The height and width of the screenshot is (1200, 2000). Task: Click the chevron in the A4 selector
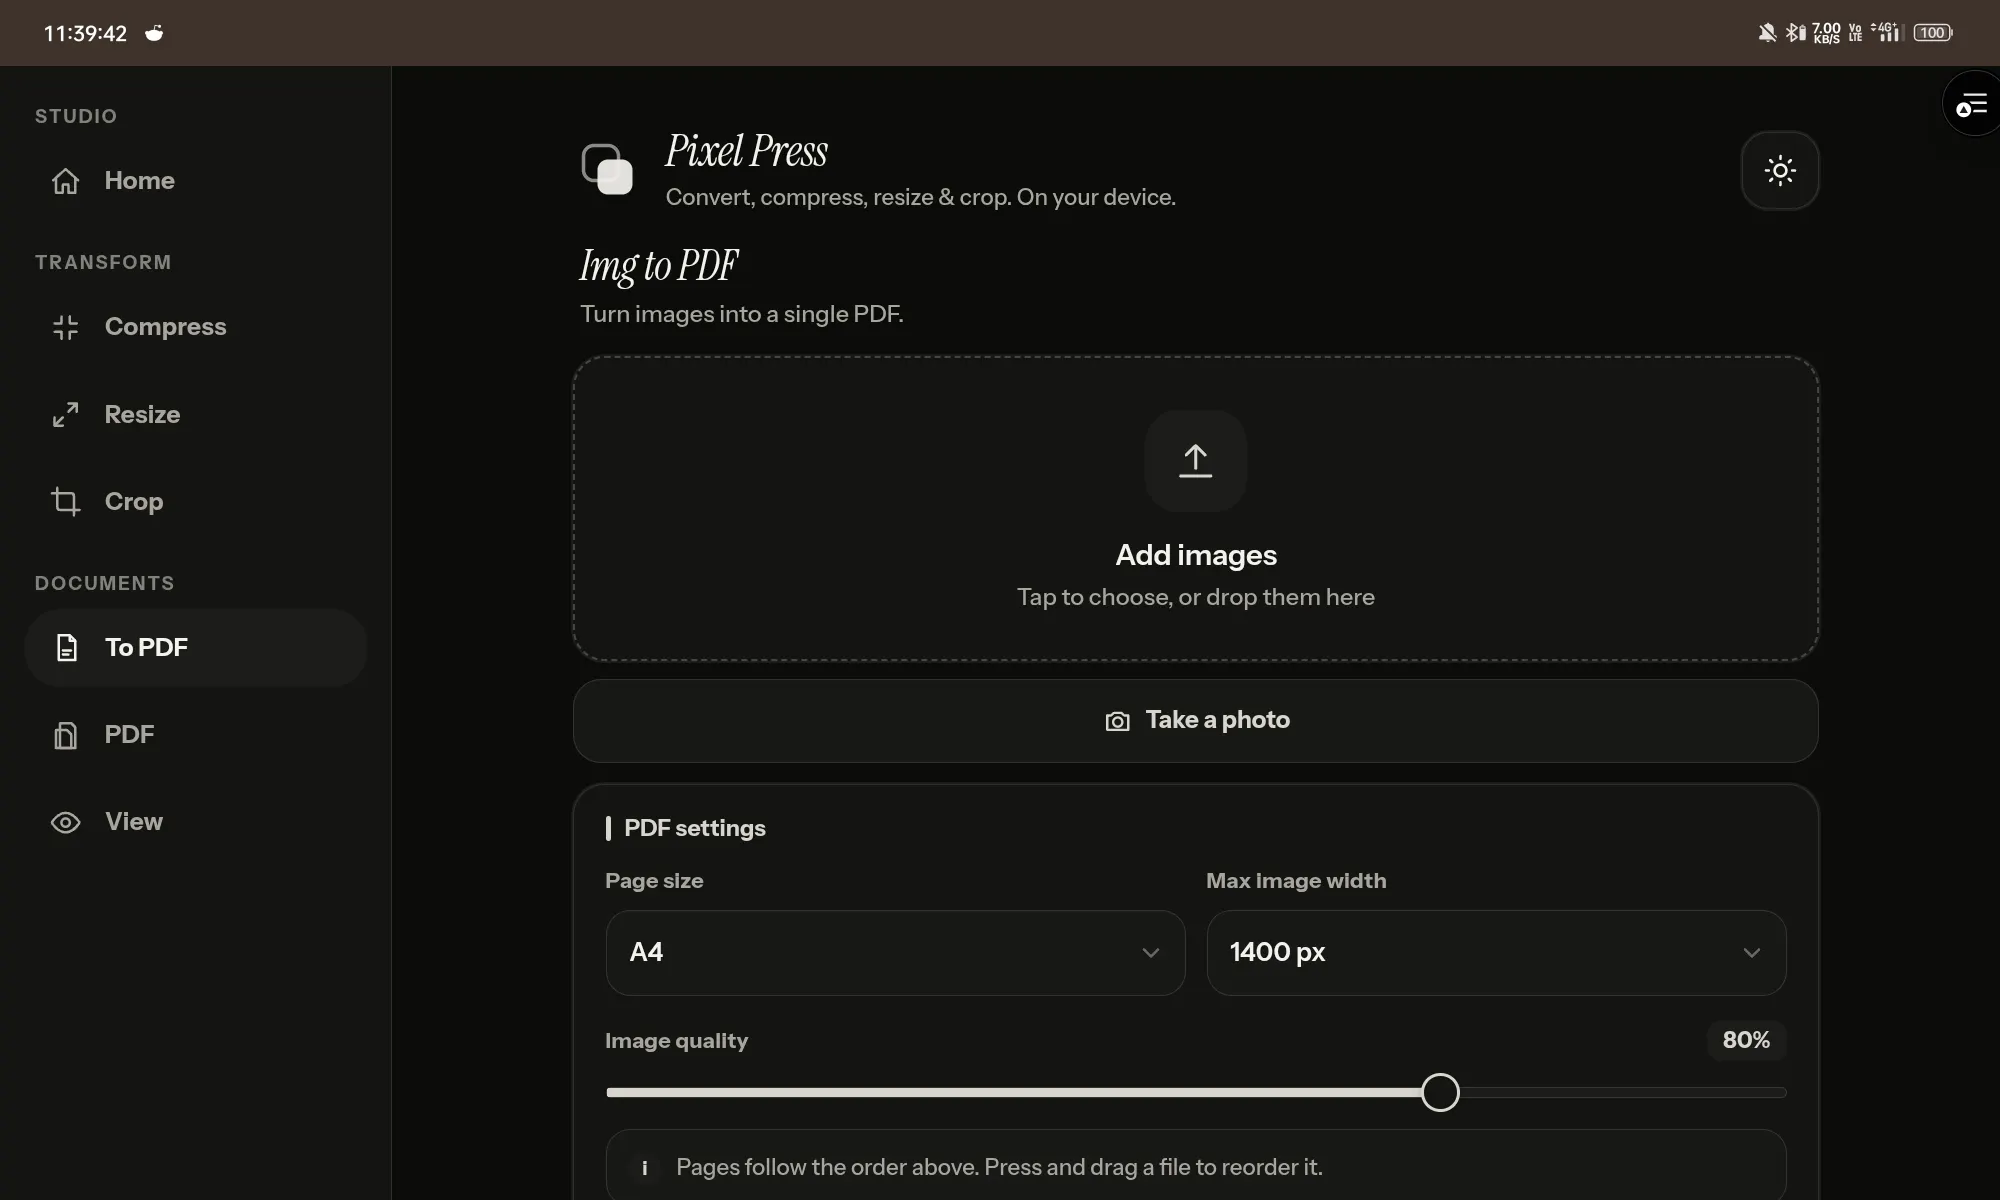point(1151,953)
